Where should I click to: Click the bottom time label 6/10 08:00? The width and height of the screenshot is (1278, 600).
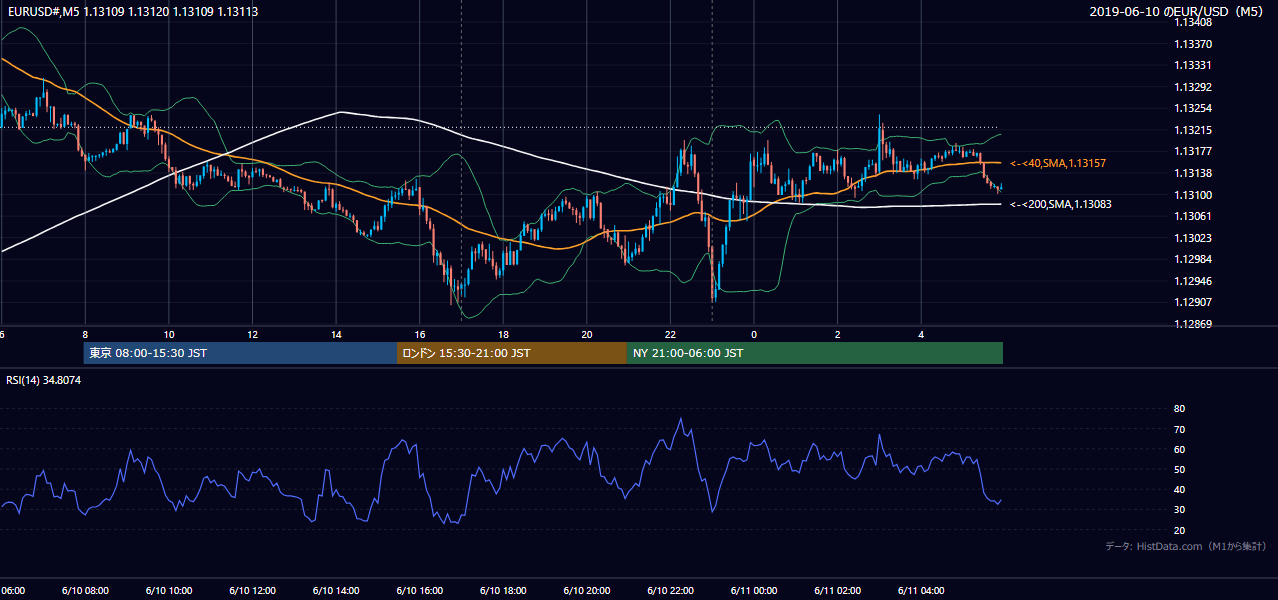click(x=84, y=591)
